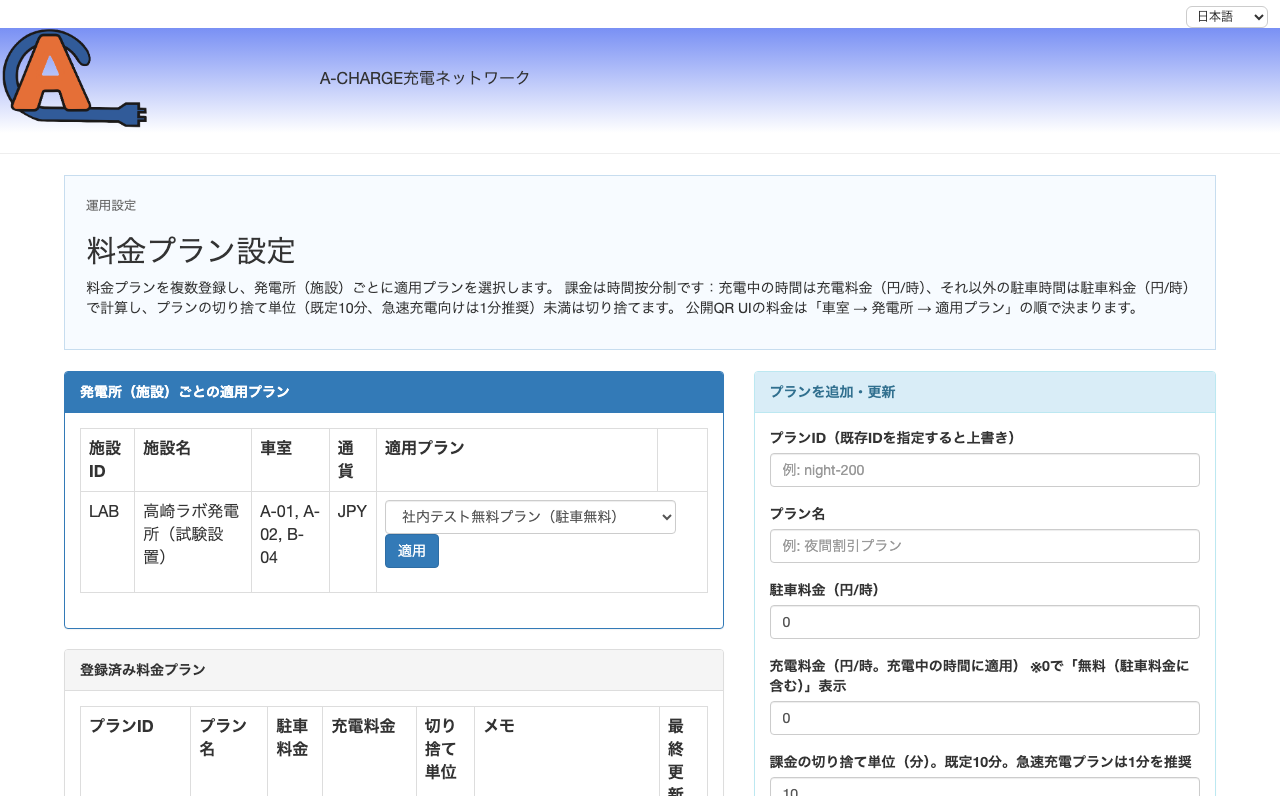Click the プラン名 column header in registered plans
Screen dimensions: 1280x796
tap(229, 752)
